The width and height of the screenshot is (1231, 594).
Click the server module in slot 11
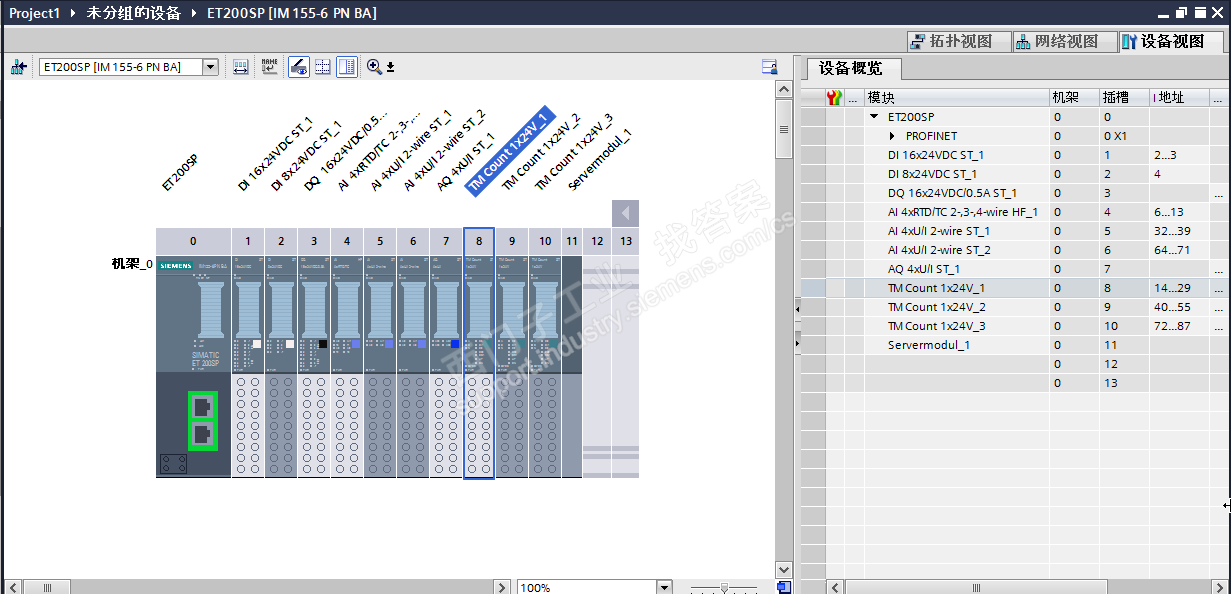tap(572, 366)
